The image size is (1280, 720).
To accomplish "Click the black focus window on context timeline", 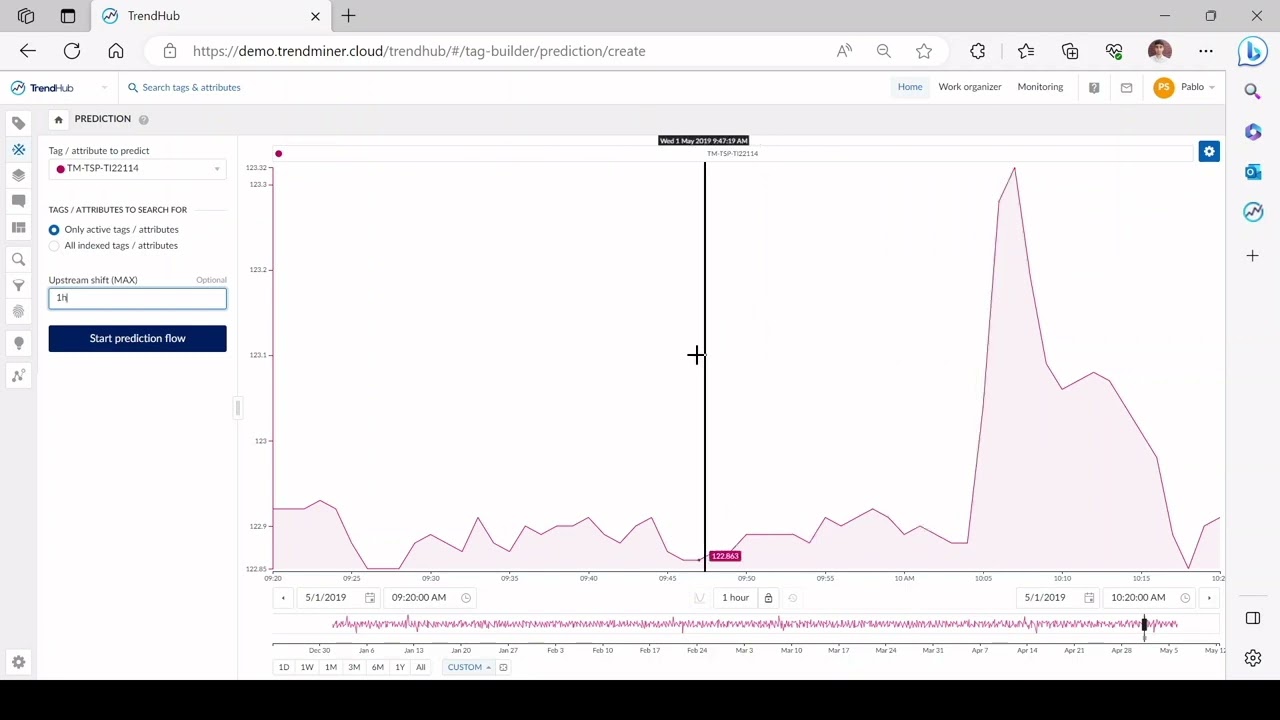I will click(1144, 624).
